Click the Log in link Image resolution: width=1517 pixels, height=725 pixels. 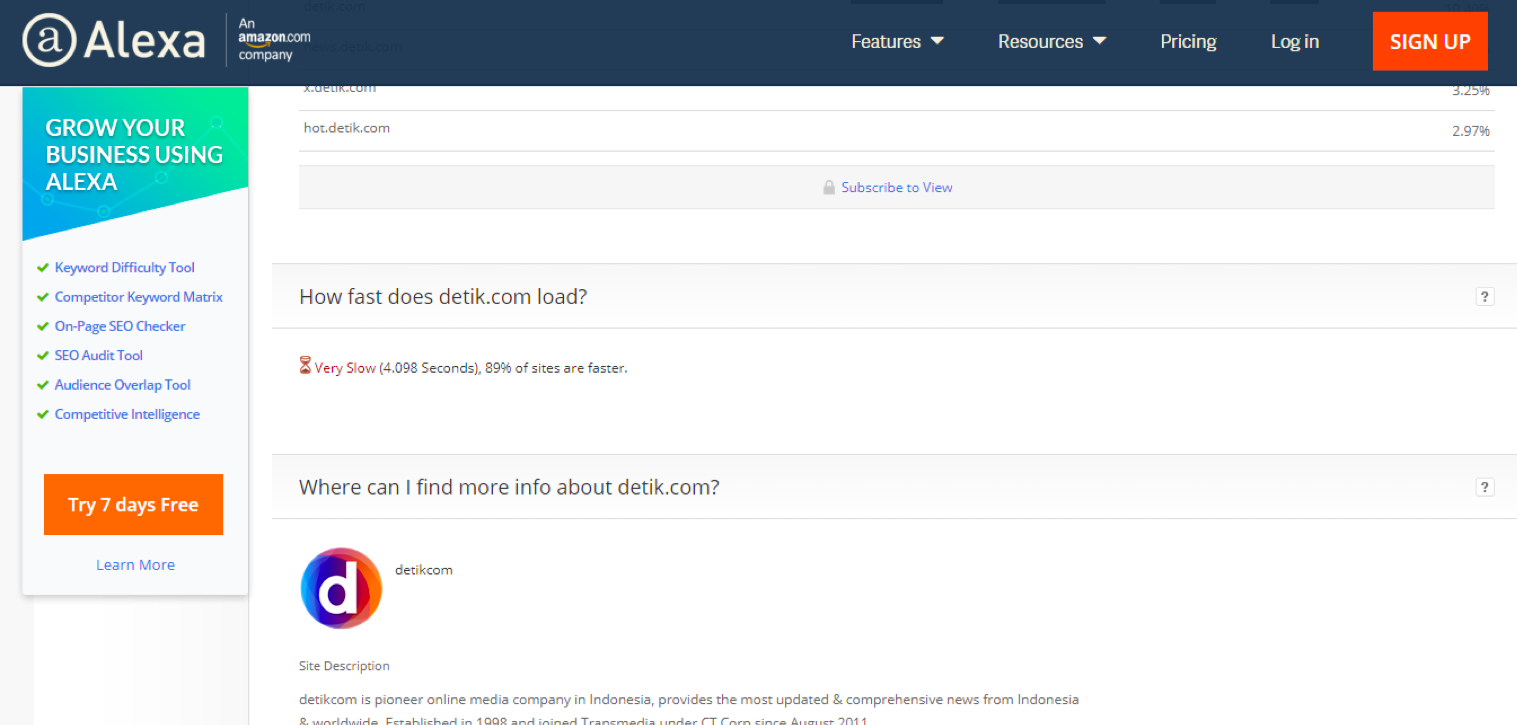(x=1295, y=41)
